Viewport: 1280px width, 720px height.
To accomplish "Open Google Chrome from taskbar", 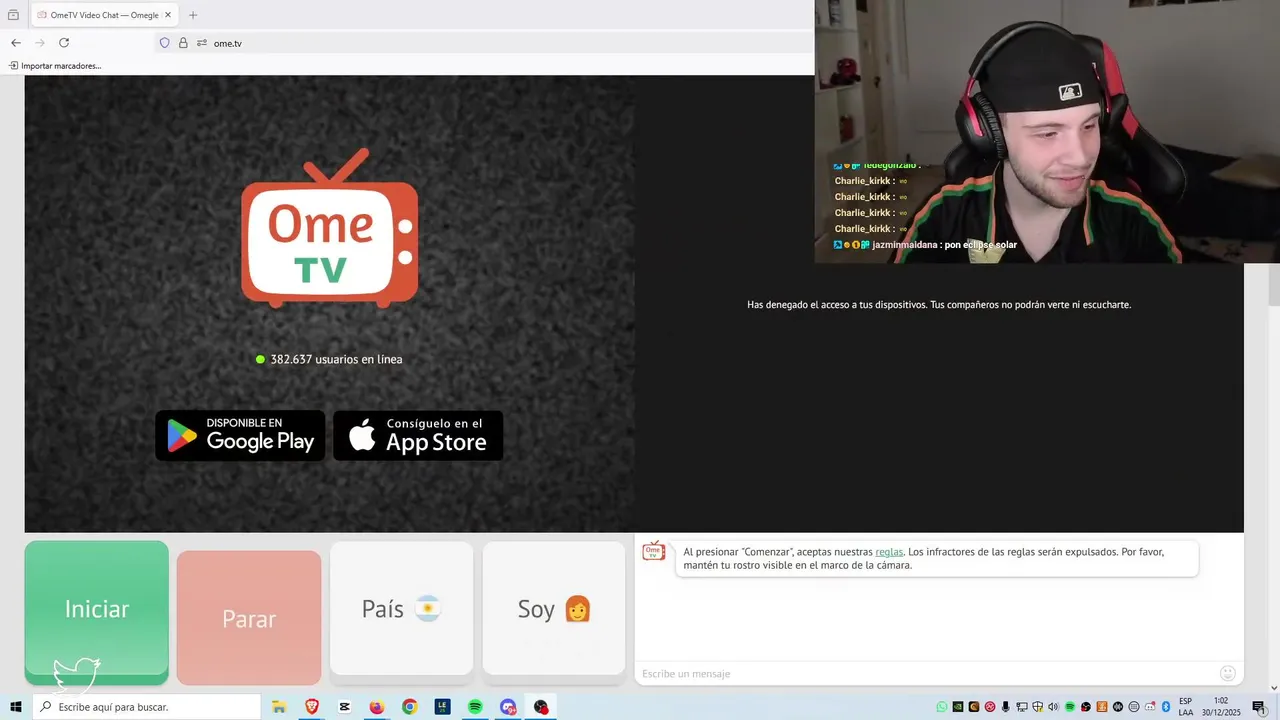I will (409, 707).
